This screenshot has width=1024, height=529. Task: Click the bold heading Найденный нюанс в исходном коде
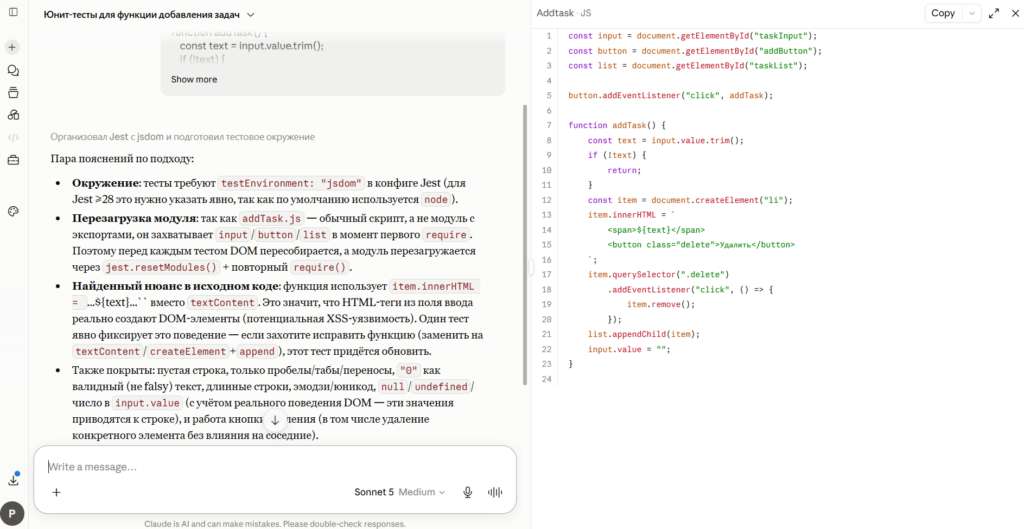point(176,286)
